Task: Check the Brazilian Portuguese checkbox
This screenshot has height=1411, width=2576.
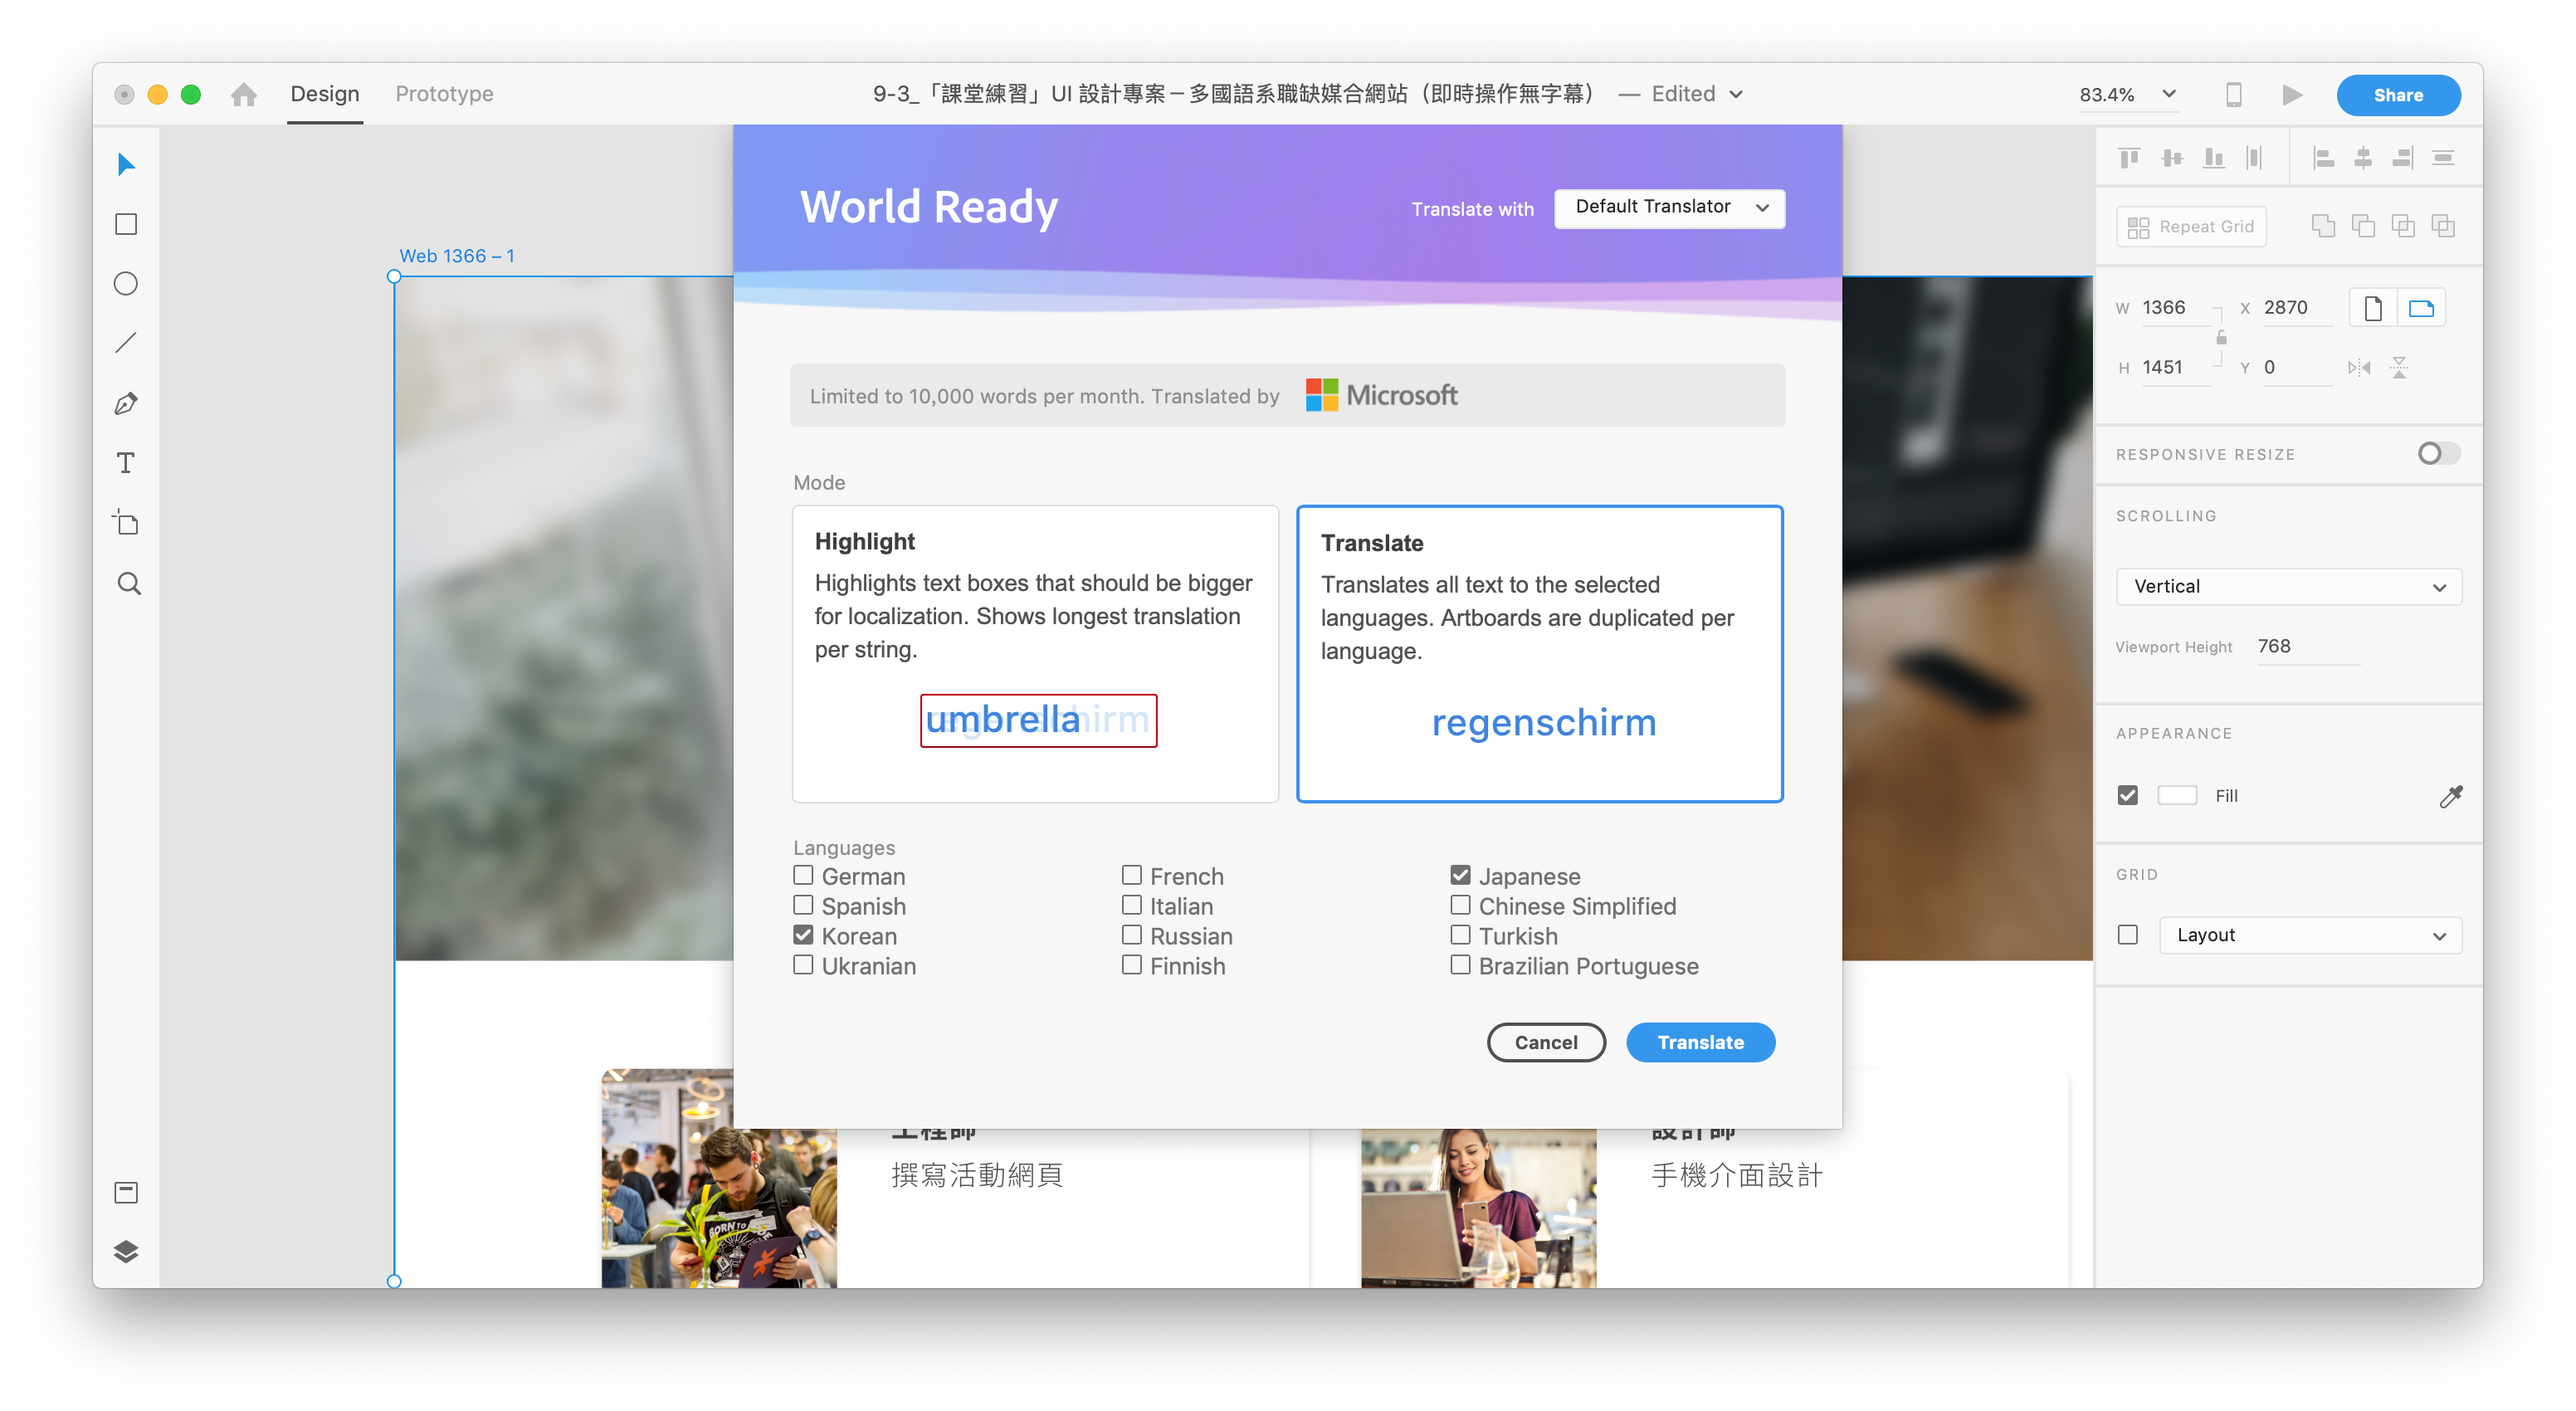Action: [x=1461, y=965]
